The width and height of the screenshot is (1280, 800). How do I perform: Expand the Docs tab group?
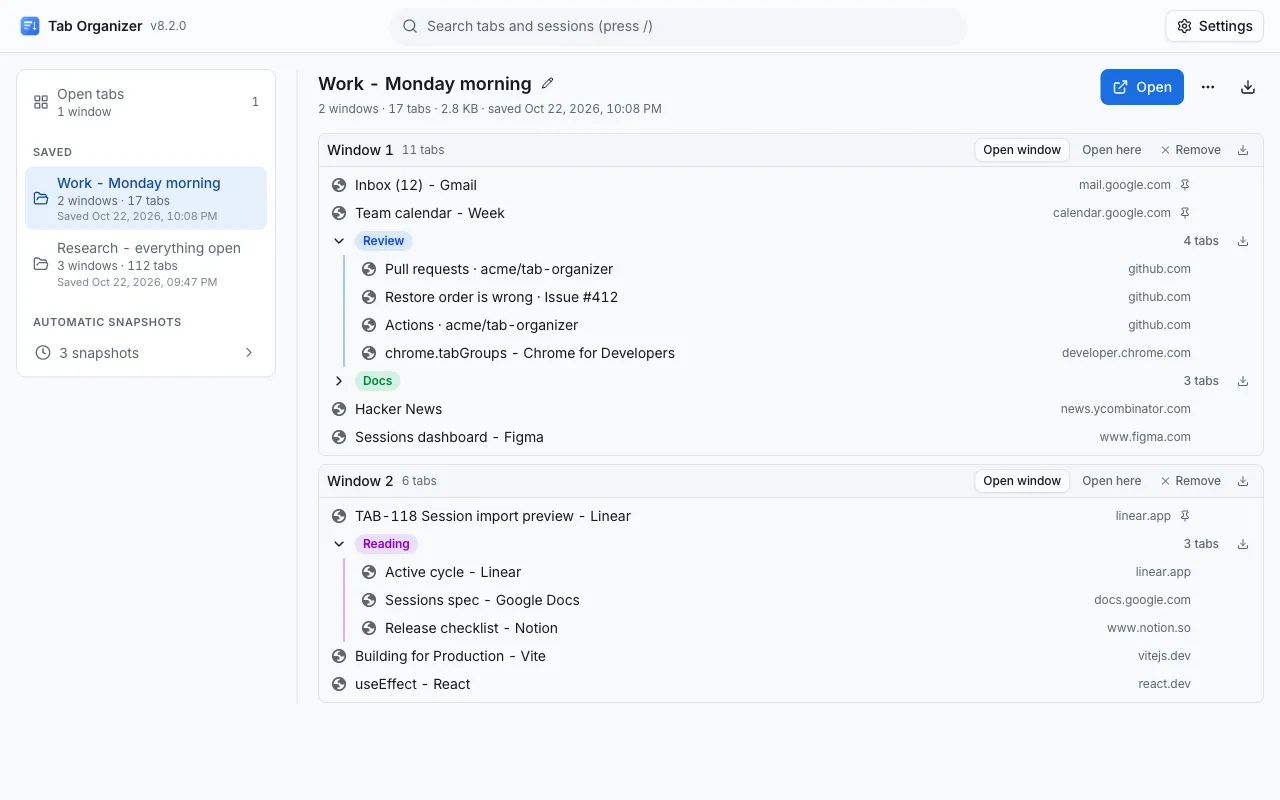click(x=339, y=381)
